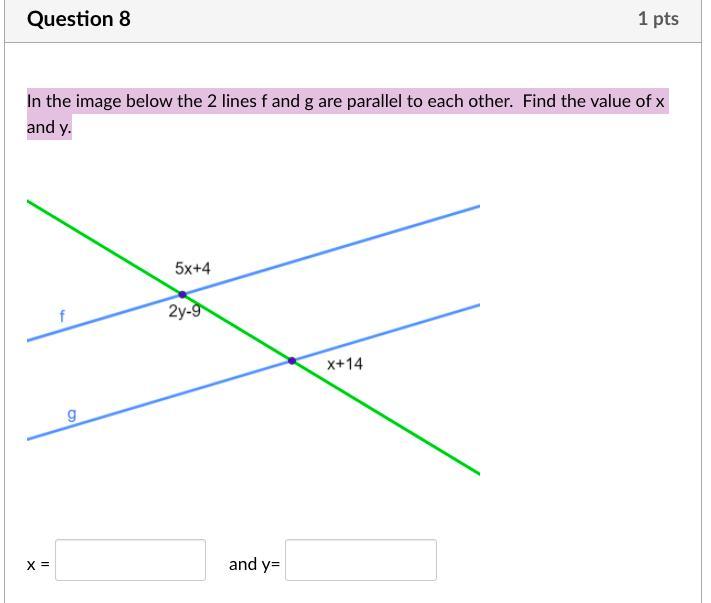Click the Question 8 heading
The height and width of the screenshot is (603, 711).
(78, 19)
